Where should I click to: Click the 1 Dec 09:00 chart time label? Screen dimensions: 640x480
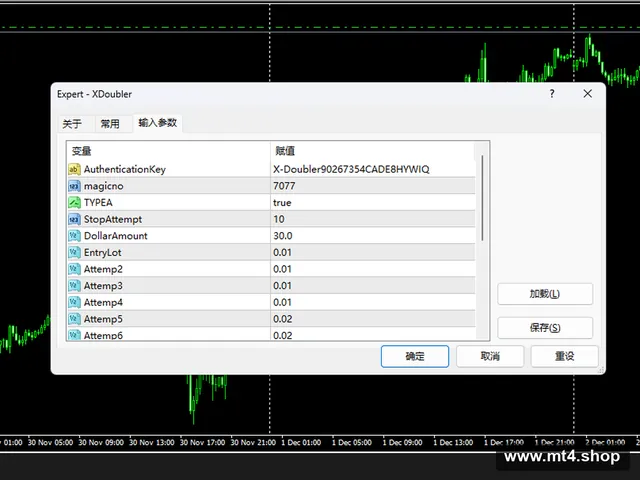pos(402,442)
